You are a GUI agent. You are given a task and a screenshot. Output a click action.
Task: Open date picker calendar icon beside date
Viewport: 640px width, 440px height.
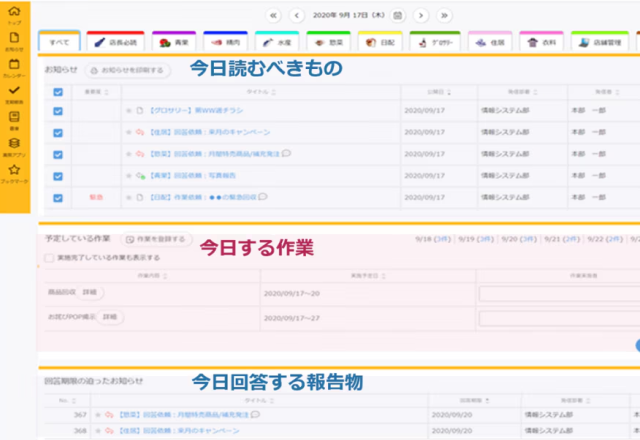tap(398, 15)
